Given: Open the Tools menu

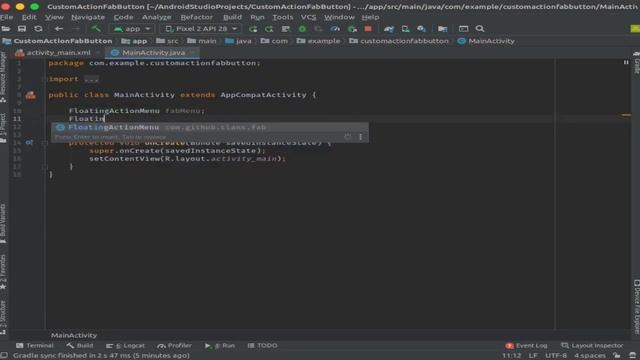Looking at the screenshot, I should coord(283,17).
